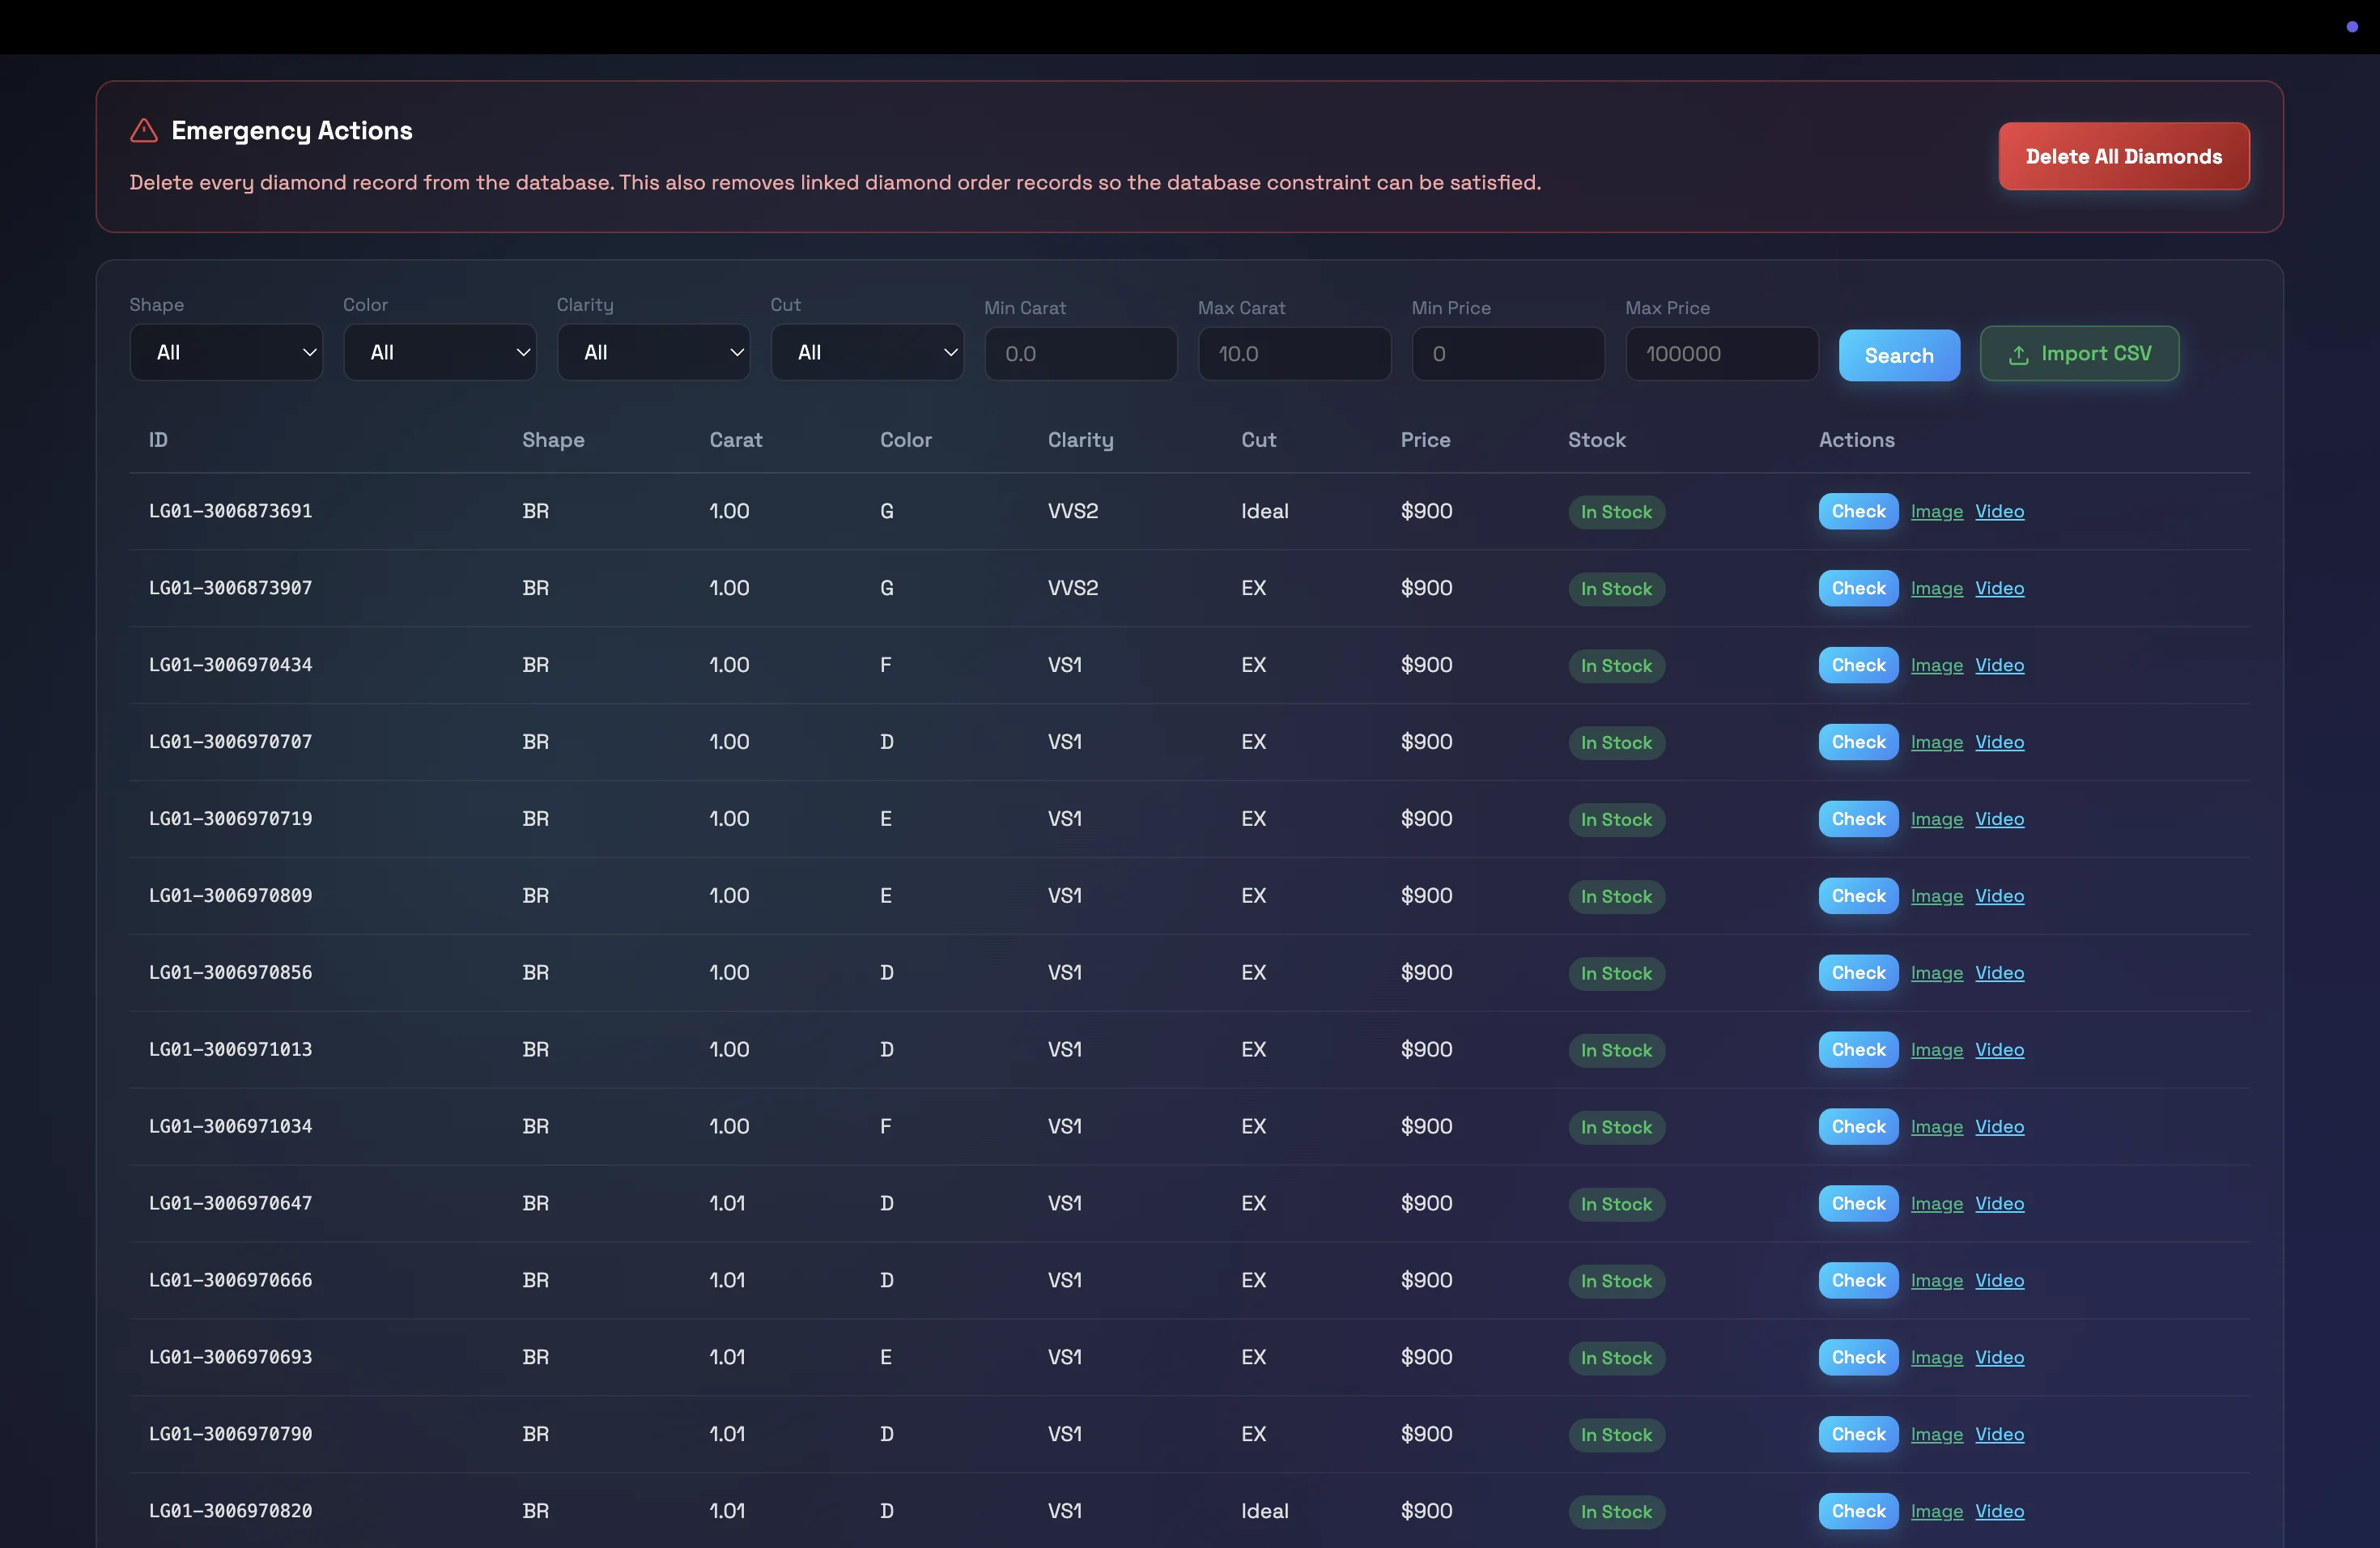Play Video of diamond LG01-3006970434
The height and width of the screenshot is (1548, 2380).
click(1999, 665)
